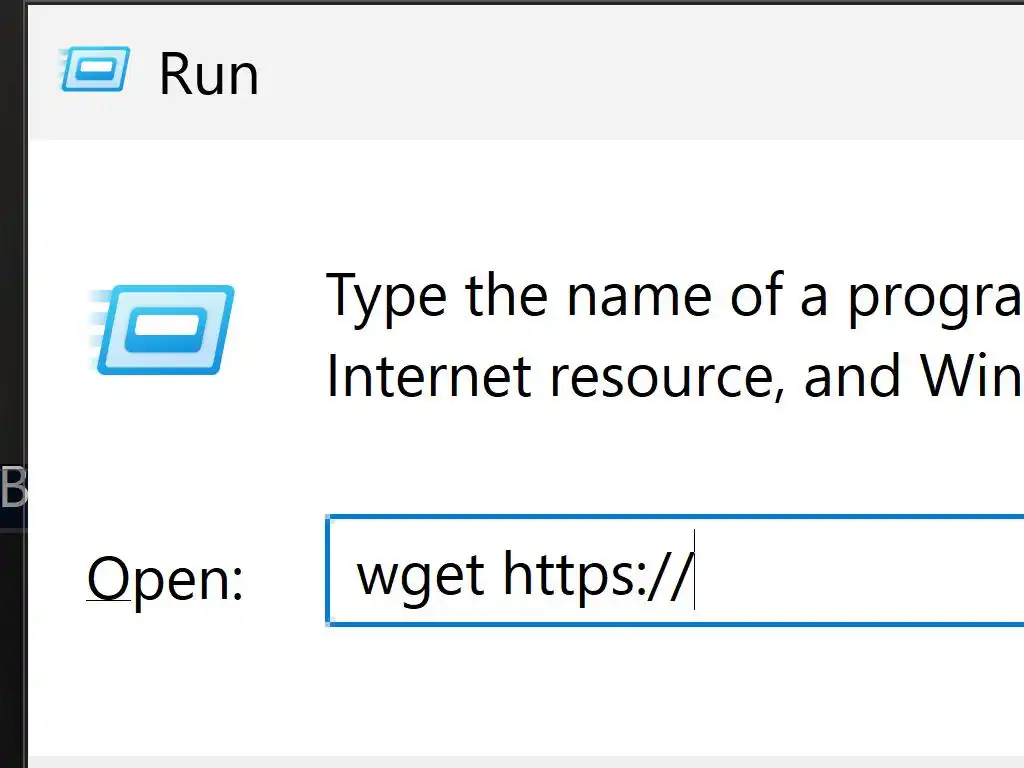
Task: Place cursor on the word wget
Action: point(420,576)
